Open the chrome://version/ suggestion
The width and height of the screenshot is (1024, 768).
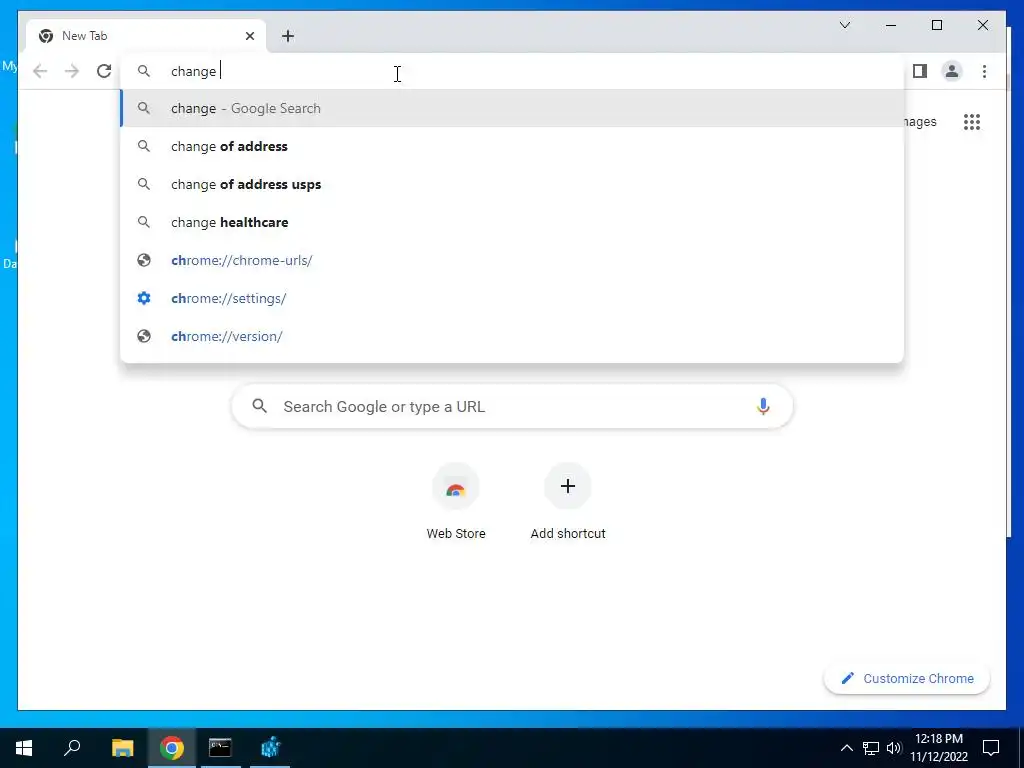coord(512,336)
